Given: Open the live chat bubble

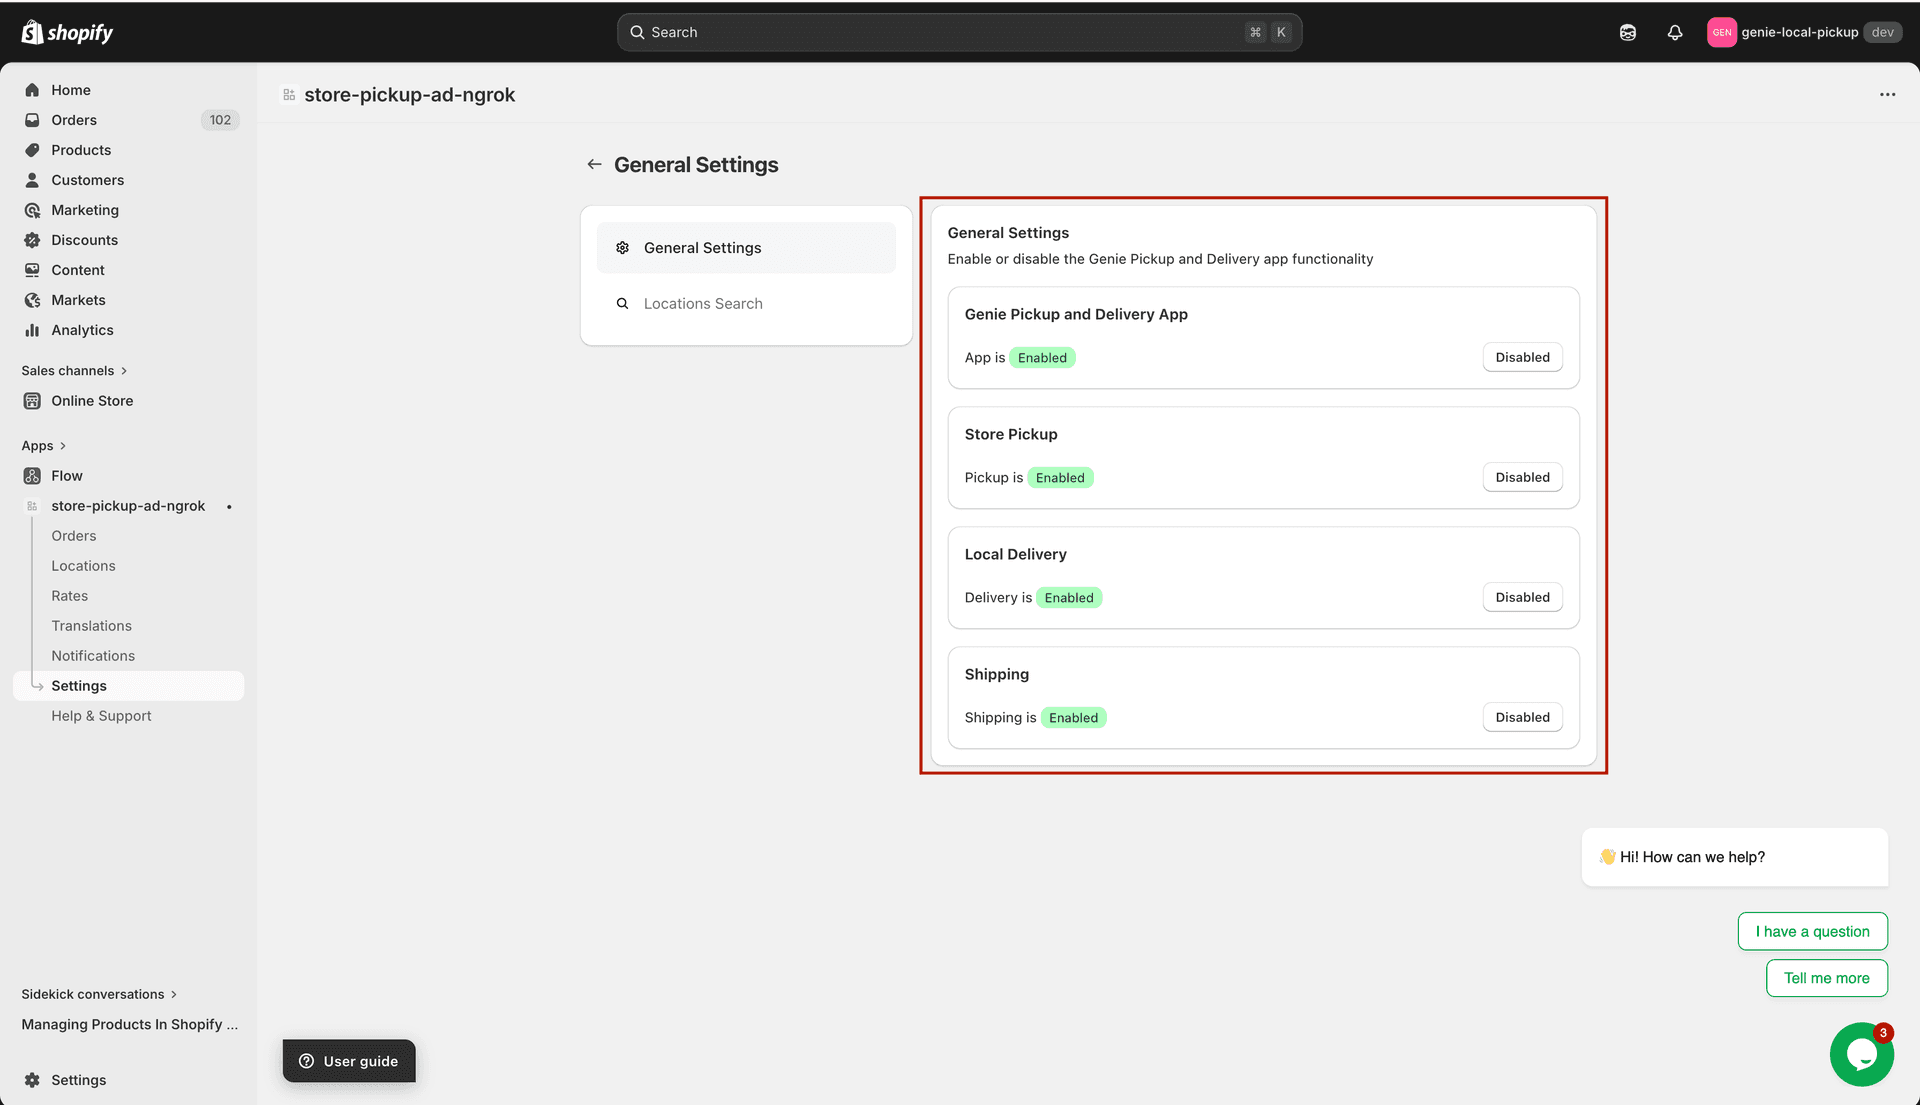Looking at the screenshot, I should click(1861, 1054).
